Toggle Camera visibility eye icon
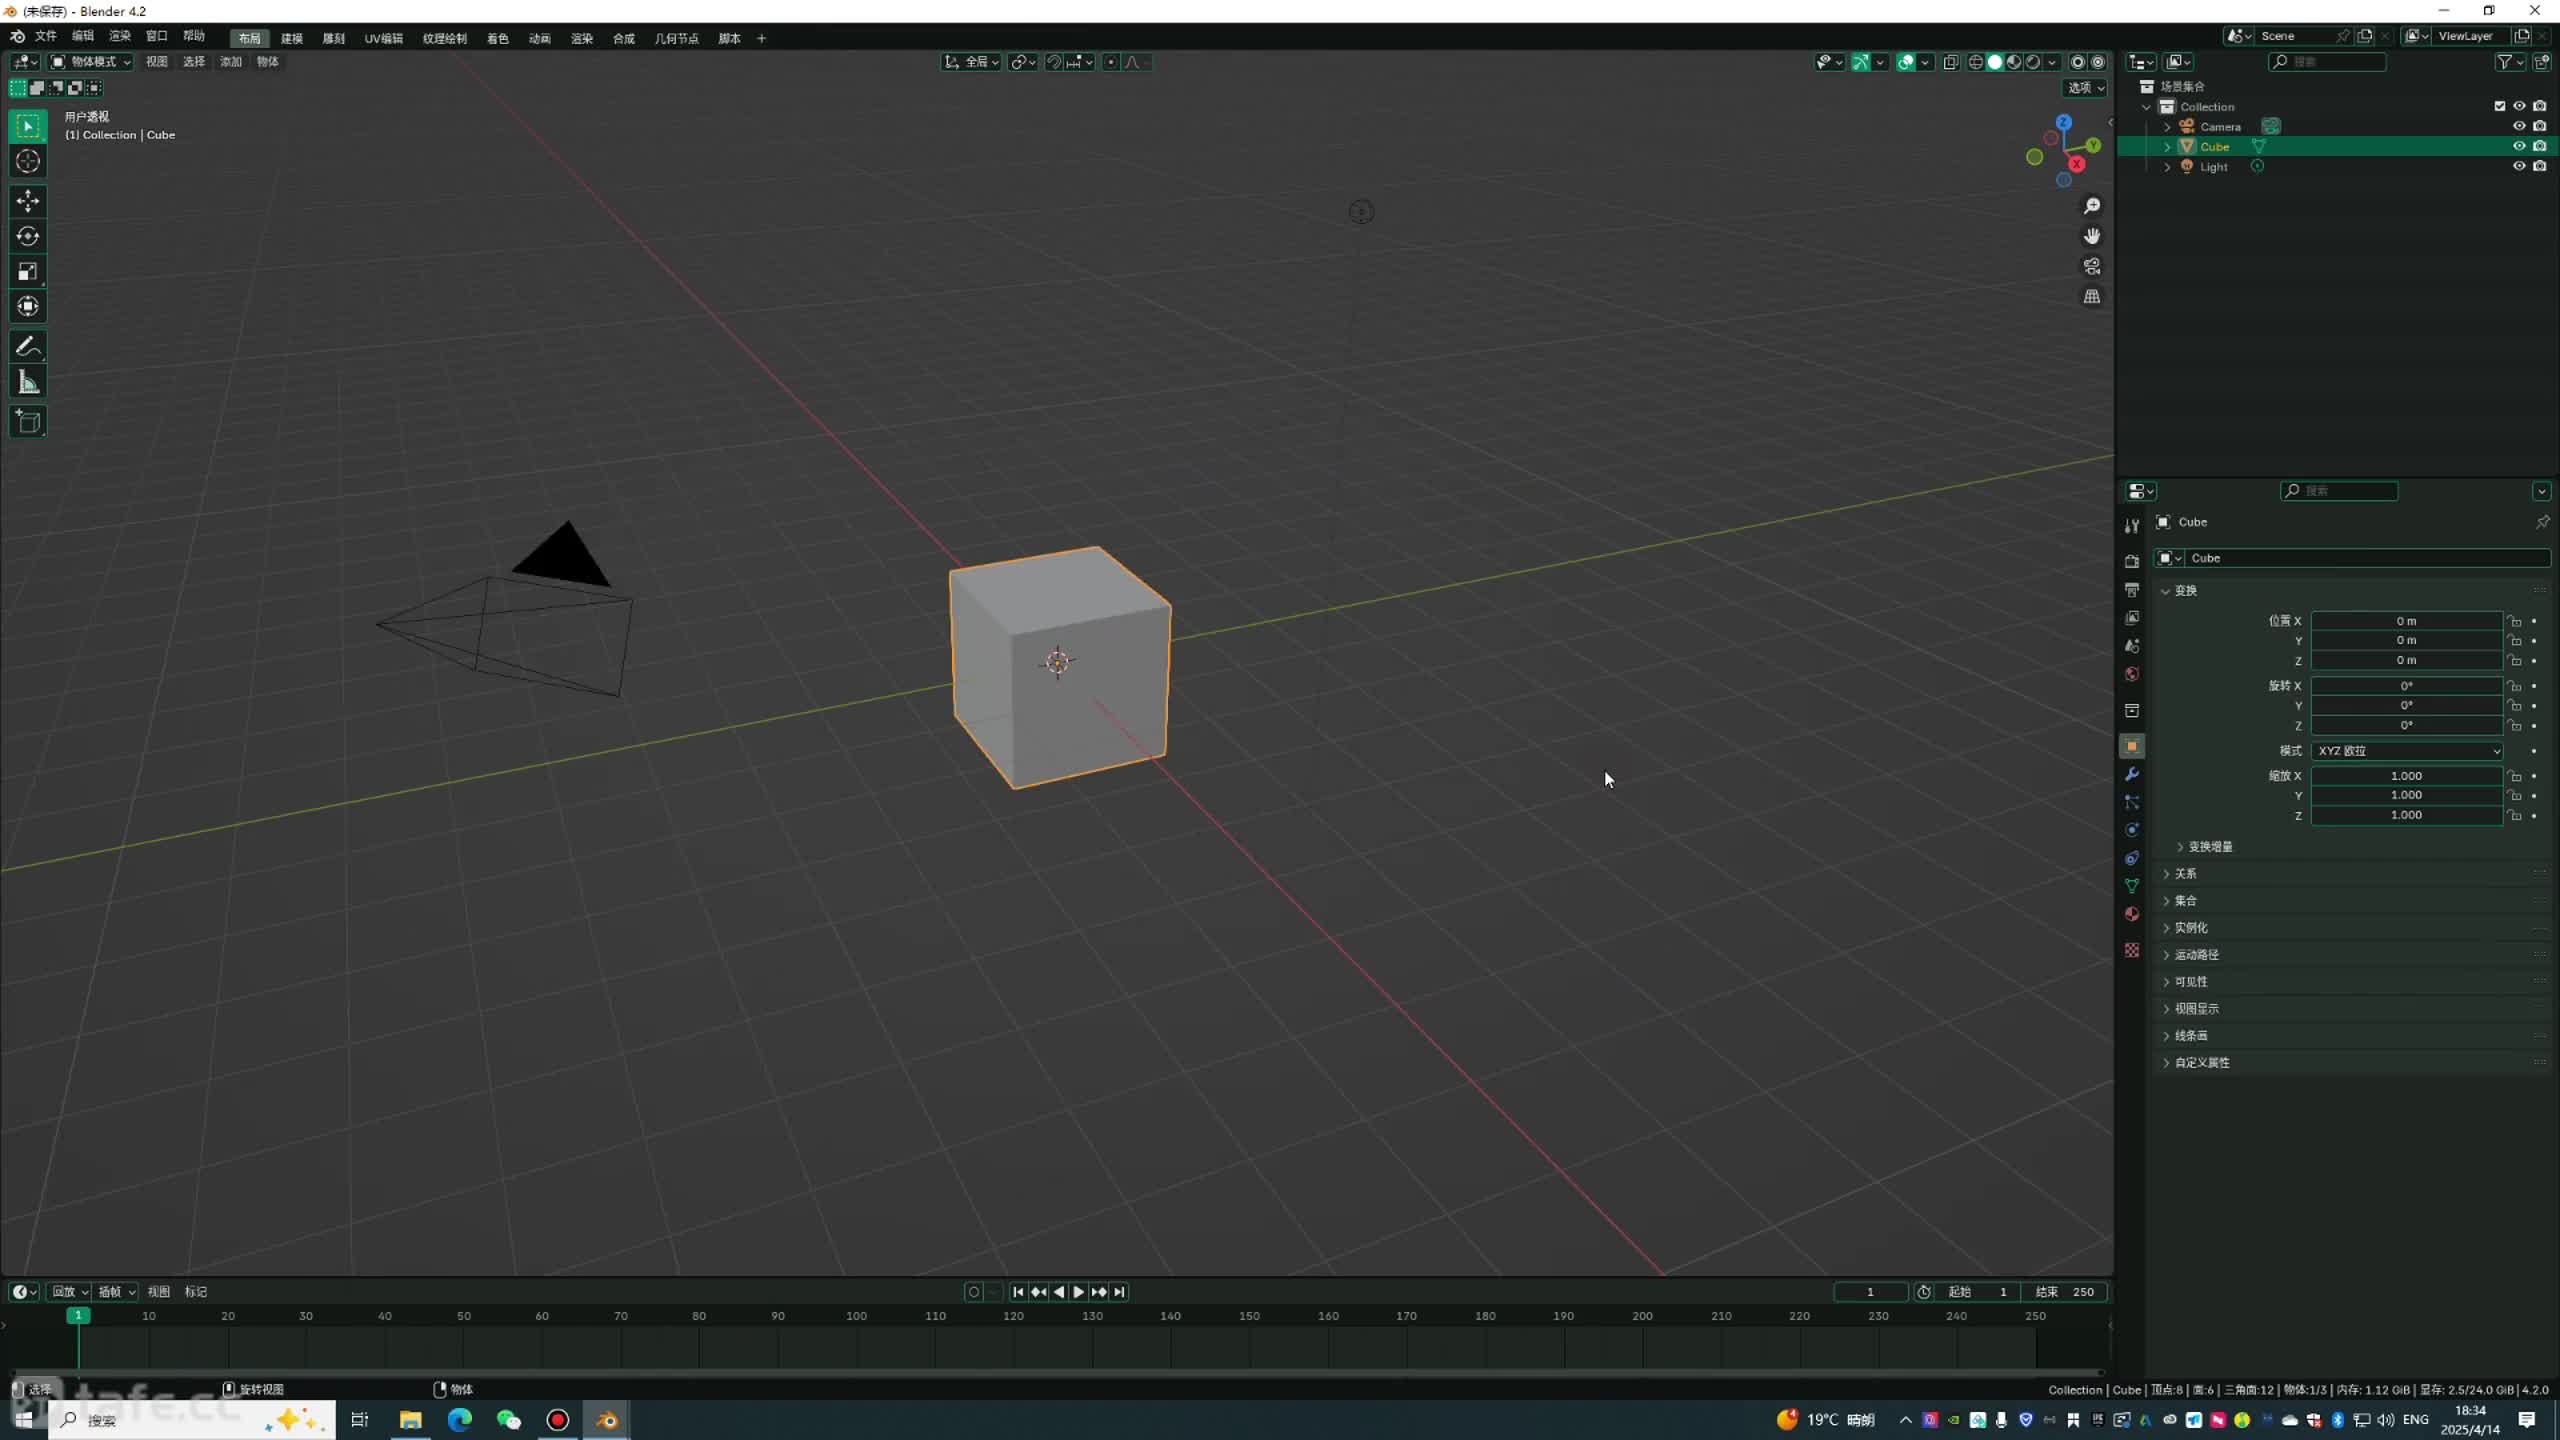2560x1440 pixels. click(x=2519, y=126)
